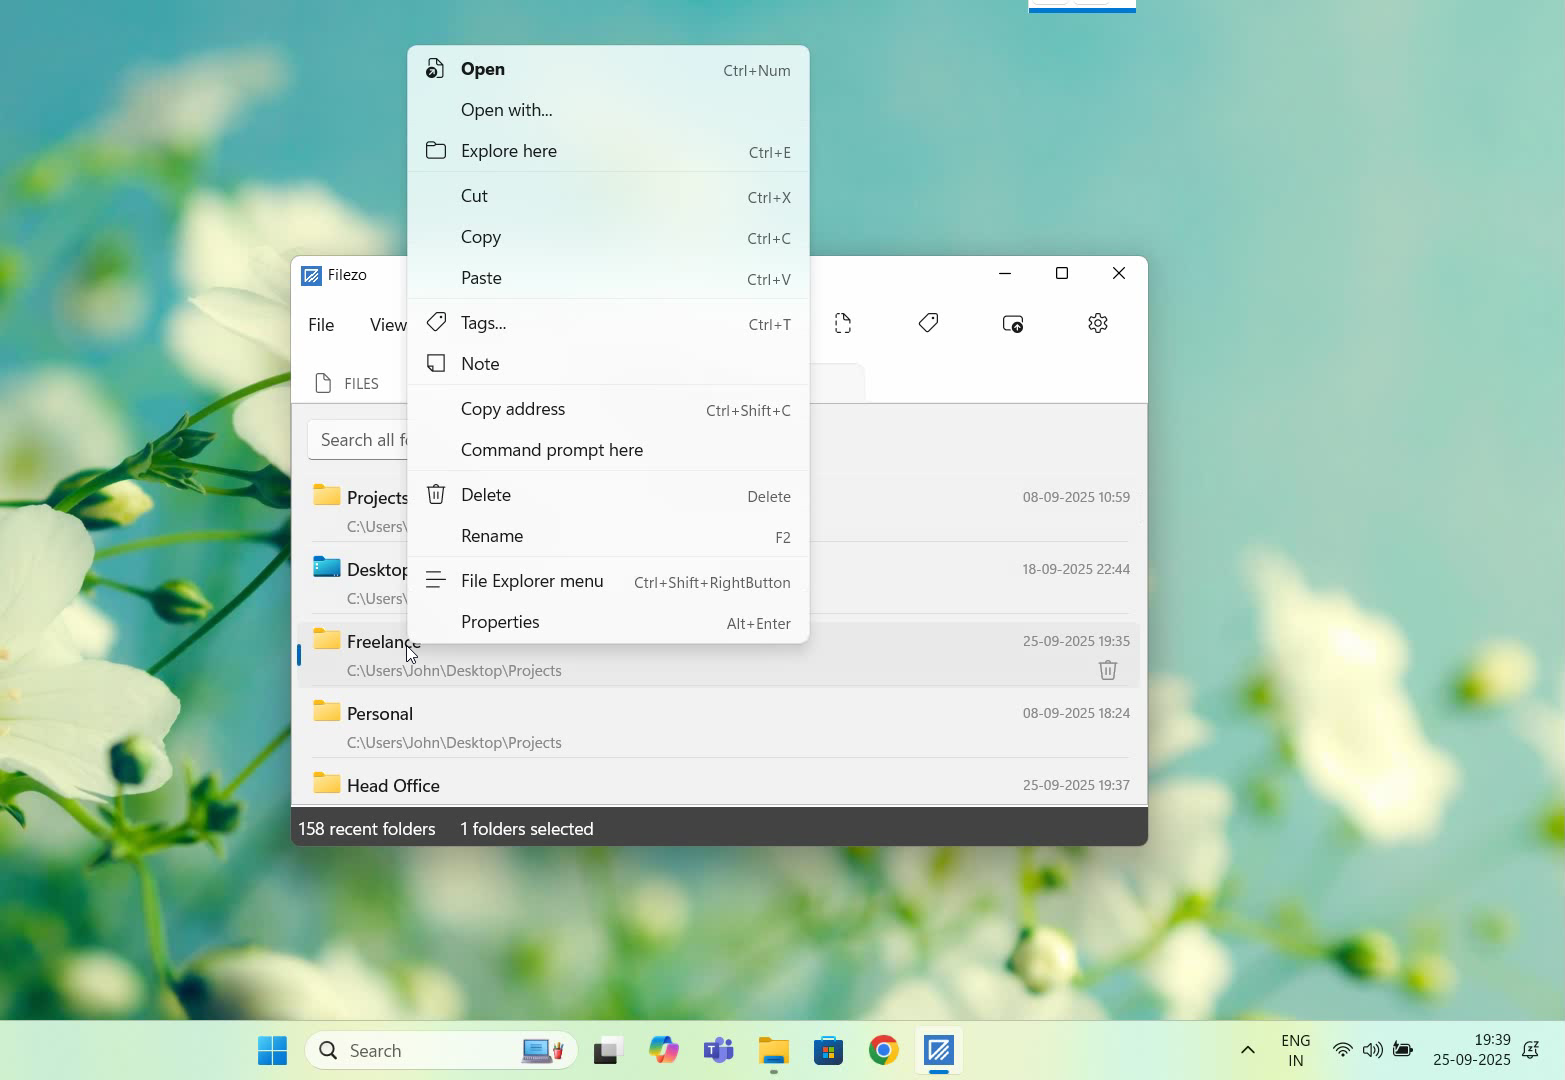
Task: Click the file sync icon in toolbar
Action: 843,323
